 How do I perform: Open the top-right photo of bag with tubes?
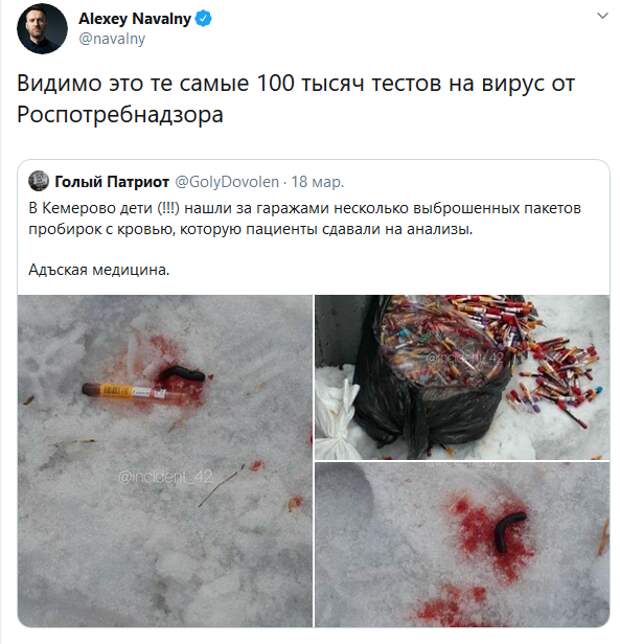[x=462, y=377]
